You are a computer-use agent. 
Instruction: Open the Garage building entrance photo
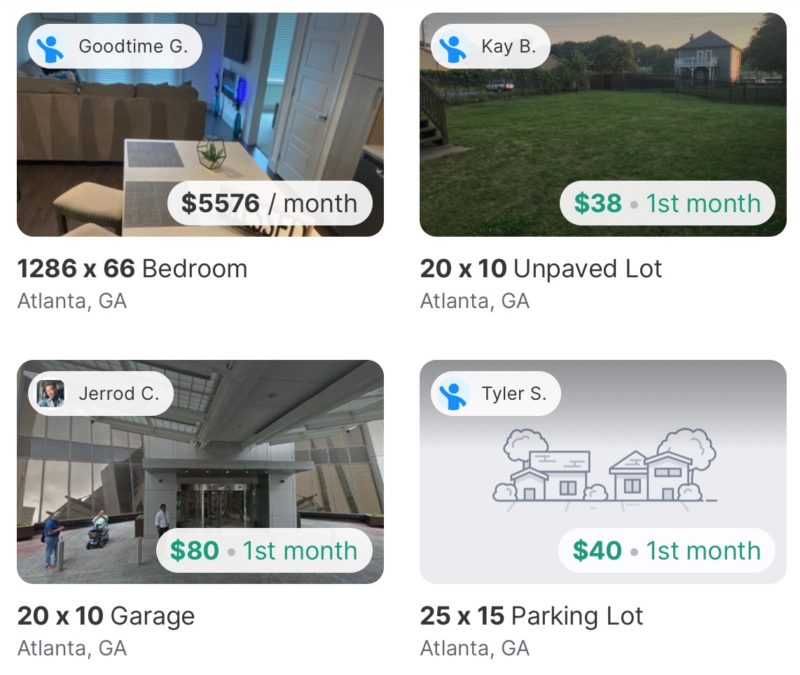coord(201,472)
